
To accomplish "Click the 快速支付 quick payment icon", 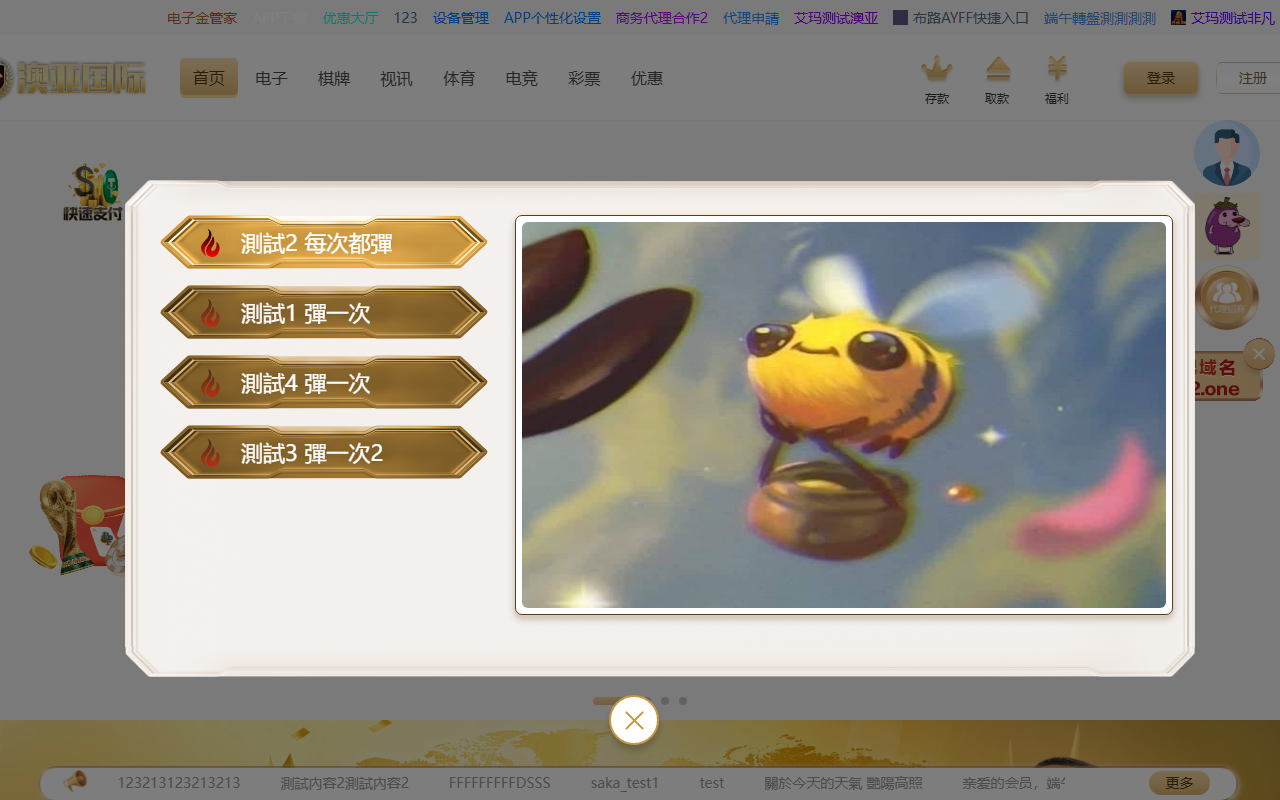I will (93, 193).
